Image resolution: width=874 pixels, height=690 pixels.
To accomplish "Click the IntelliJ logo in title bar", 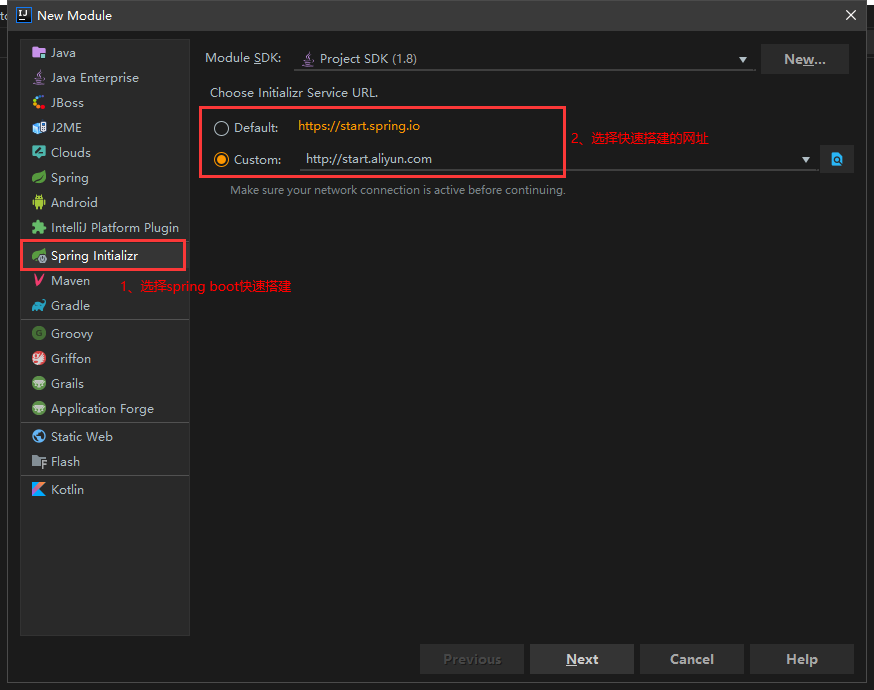I will (23, 15).
